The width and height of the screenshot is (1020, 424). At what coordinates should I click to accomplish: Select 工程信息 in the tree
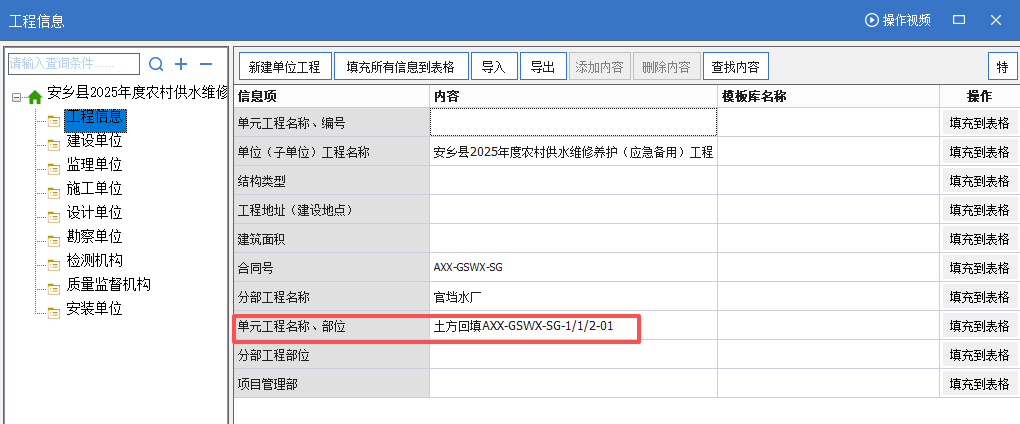(x=95, y=120)
